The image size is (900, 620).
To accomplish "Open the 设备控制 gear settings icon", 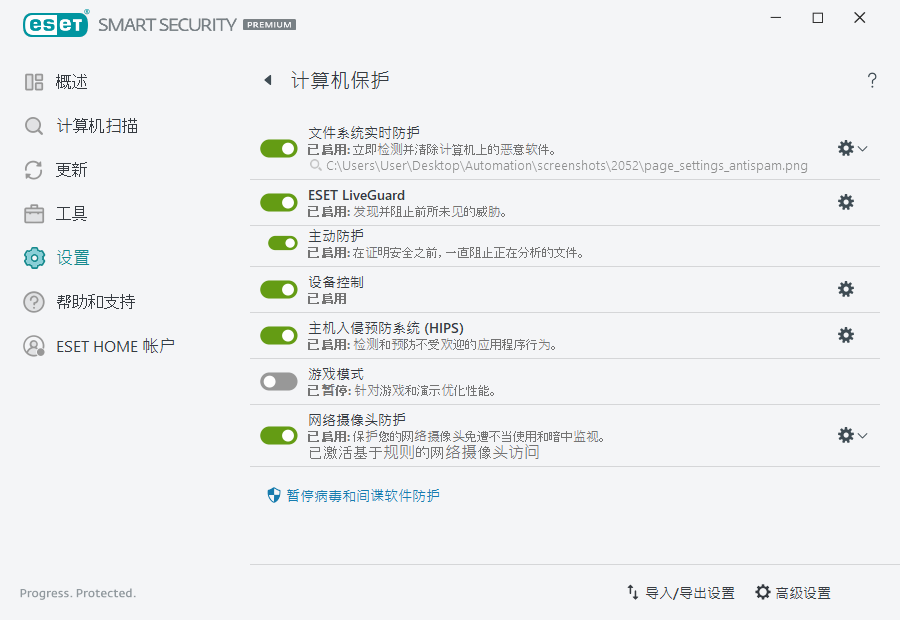I will pos(846,289).
